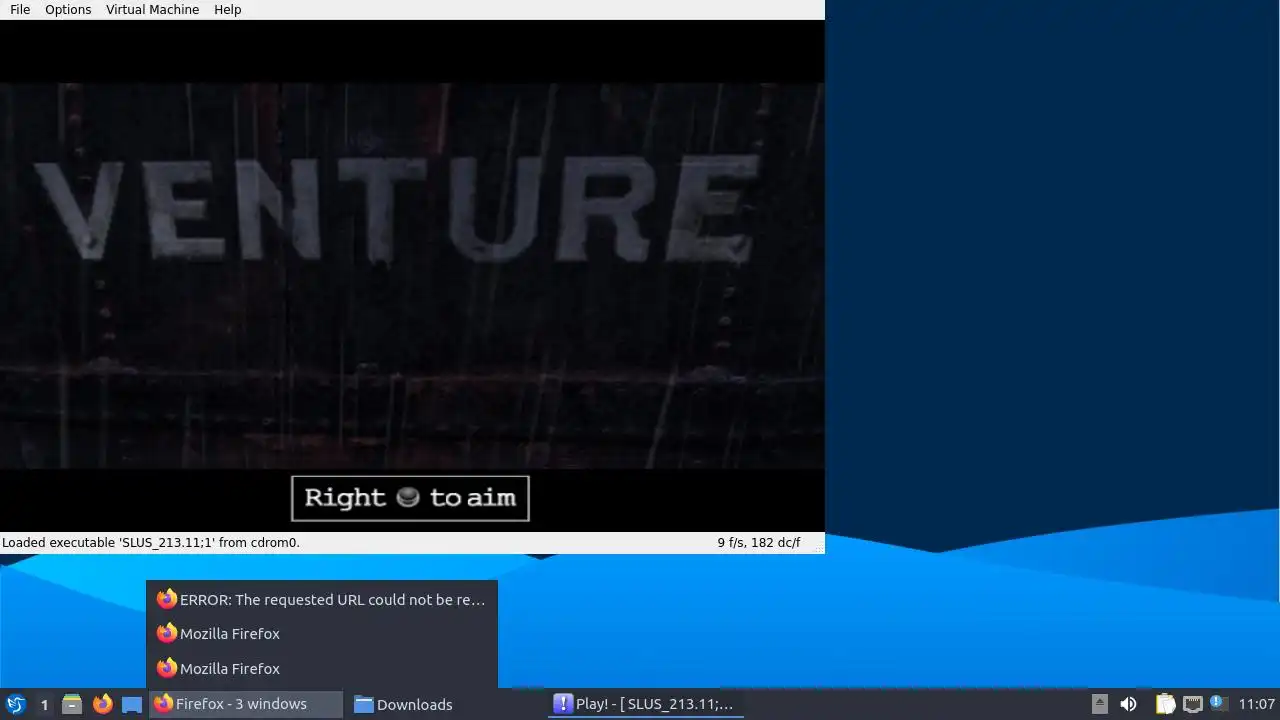This screenshot has height=720, width=1280.
Task: Open the volume speaker tray icon
Action: (x=1129, y=704)
